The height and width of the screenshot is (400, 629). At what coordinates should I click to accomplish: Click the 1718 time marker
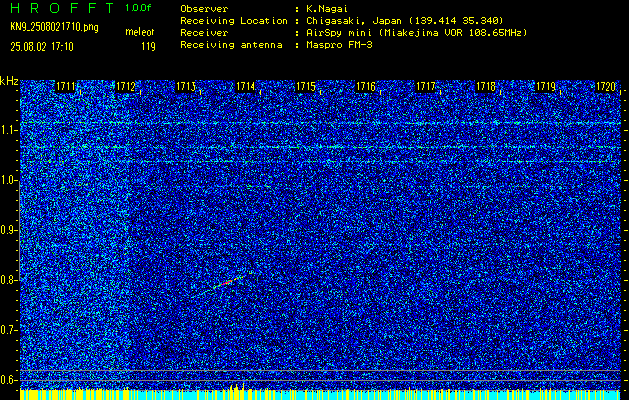pyautogui.click(x=486, y=86)
